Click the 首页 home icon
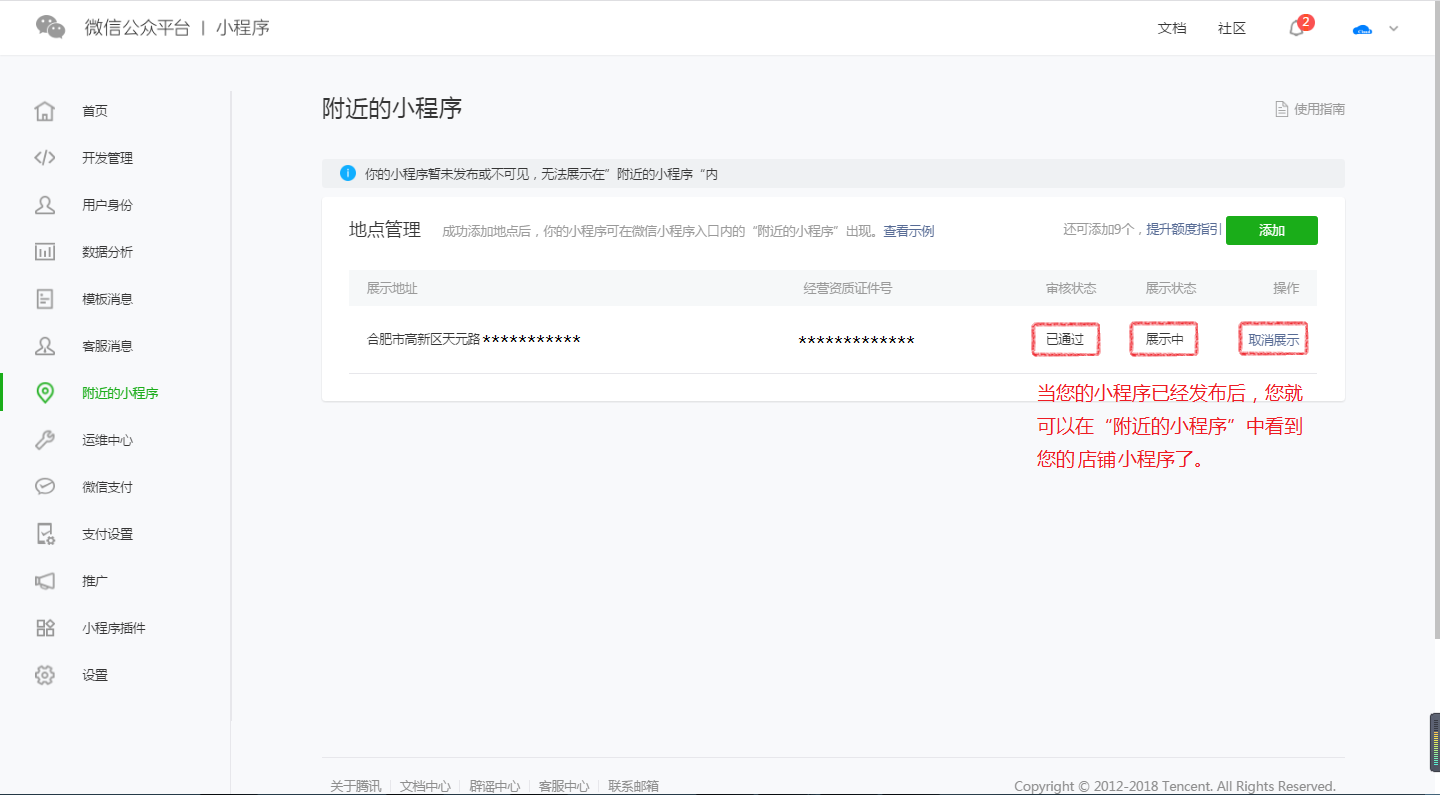Viewport: 1440px width, 795px height. 45,111
